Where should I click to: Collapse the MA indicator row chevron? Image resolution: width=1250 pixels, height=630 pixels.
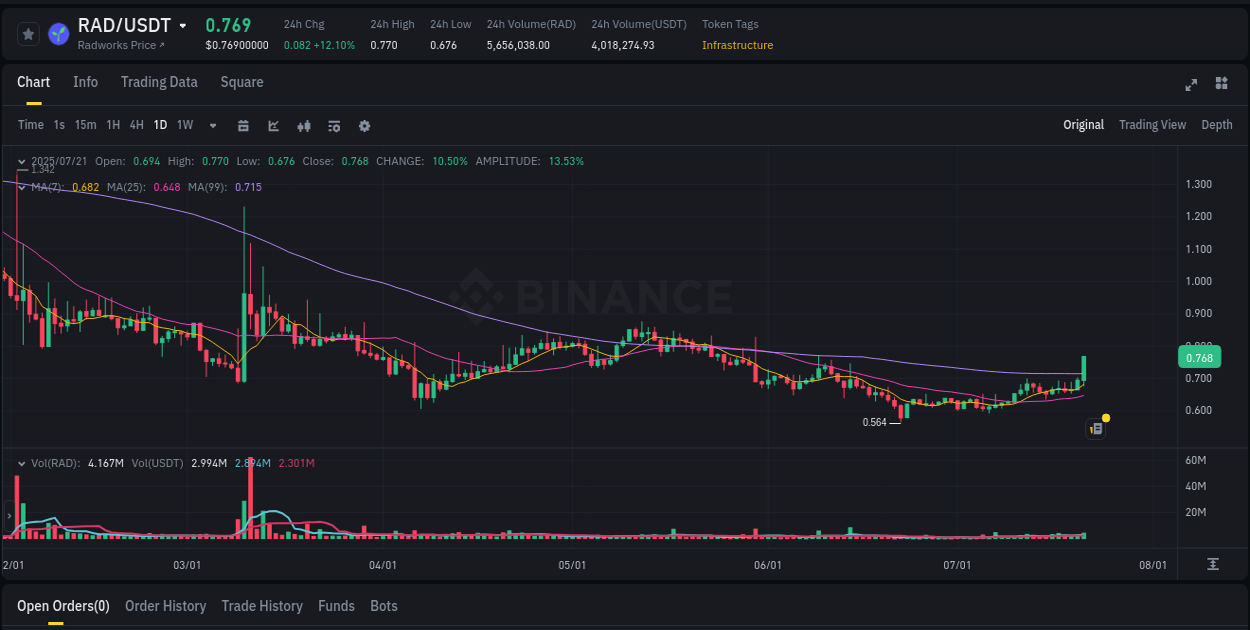pos(21,187)
